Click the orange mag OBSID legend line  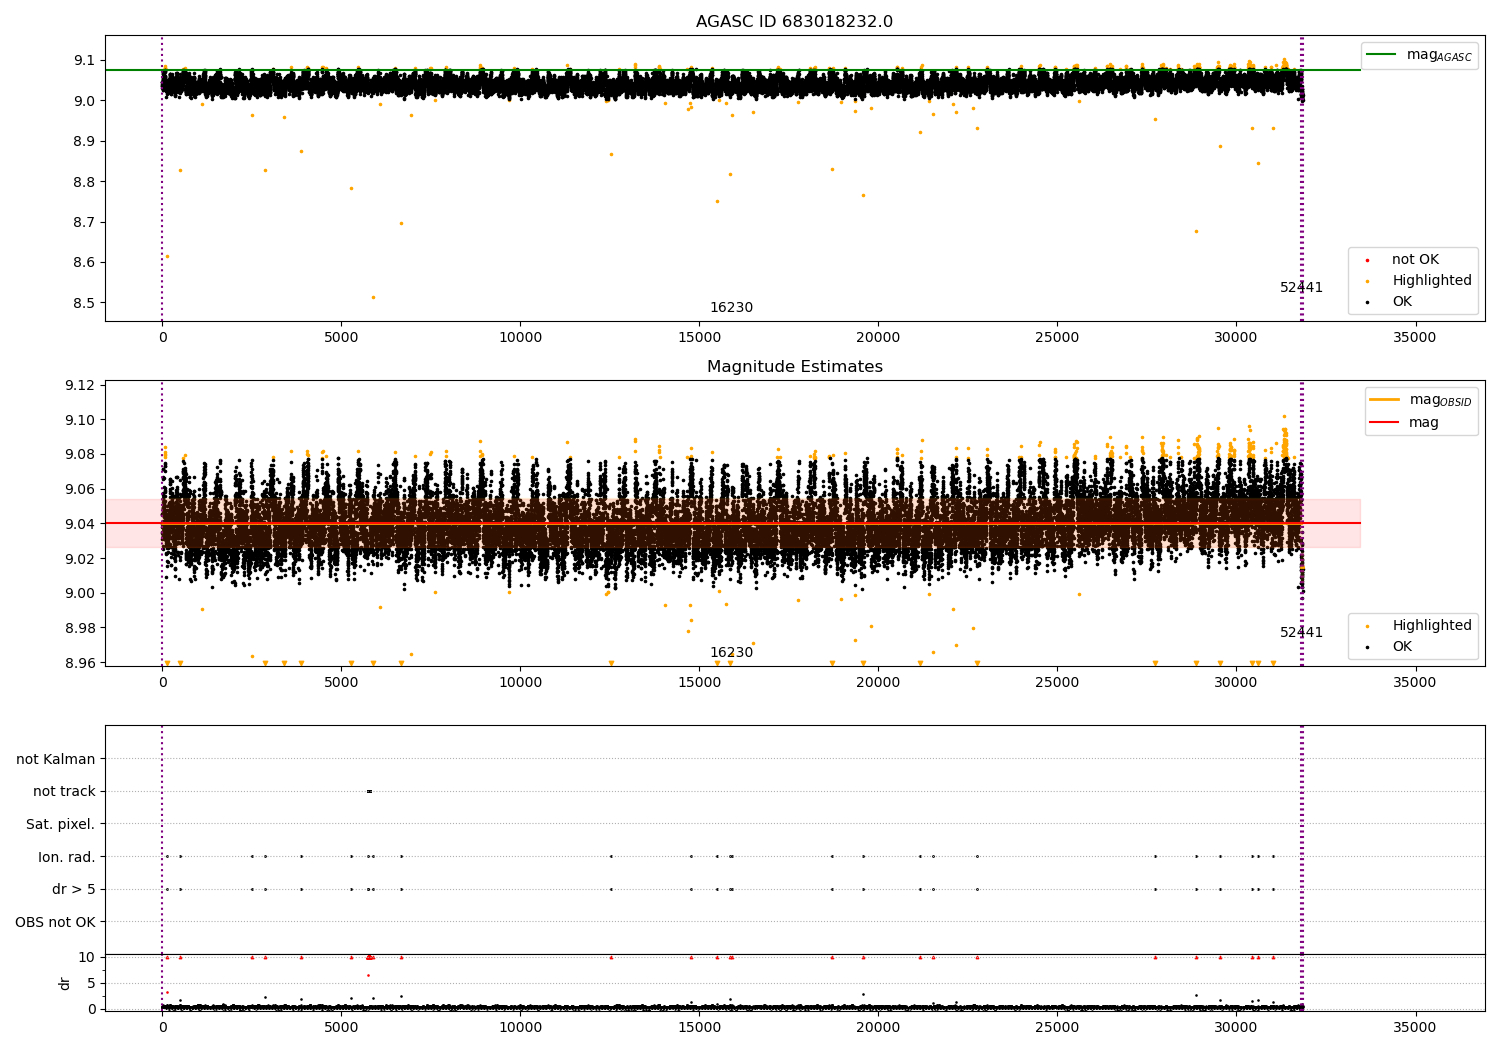[x=1384, y=399]
